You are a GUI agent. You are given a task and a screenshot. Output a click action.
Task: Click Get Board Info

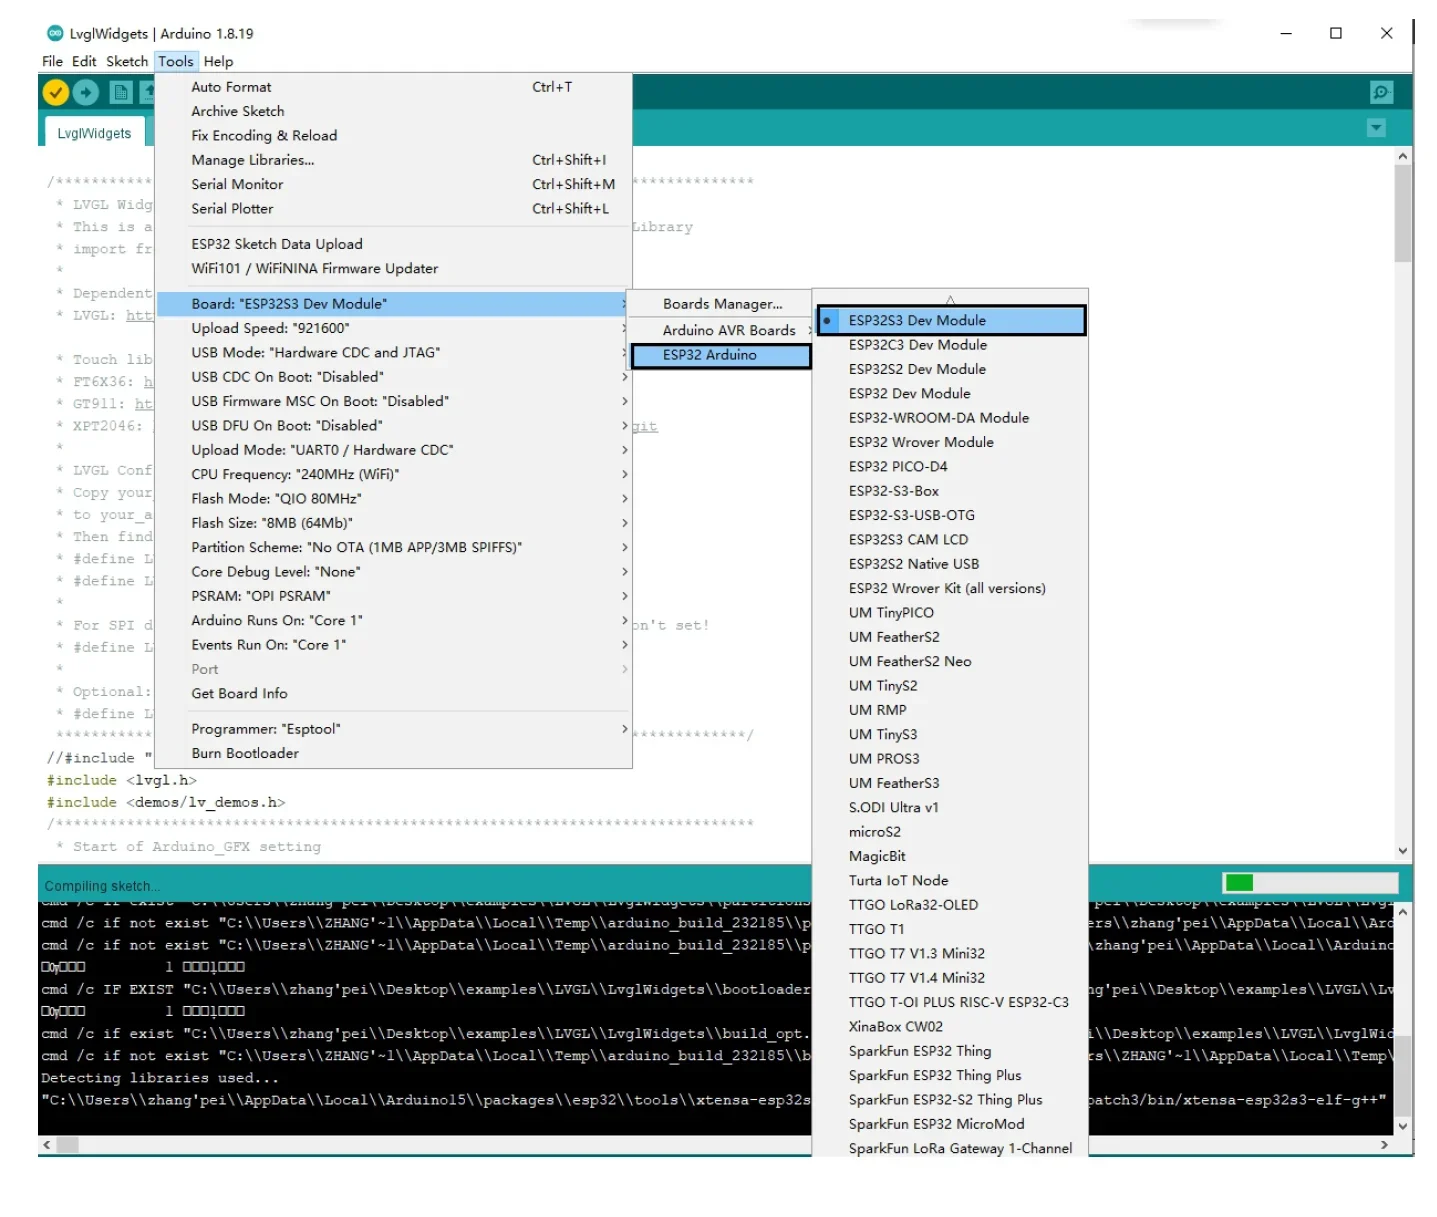tap(239, 694)
